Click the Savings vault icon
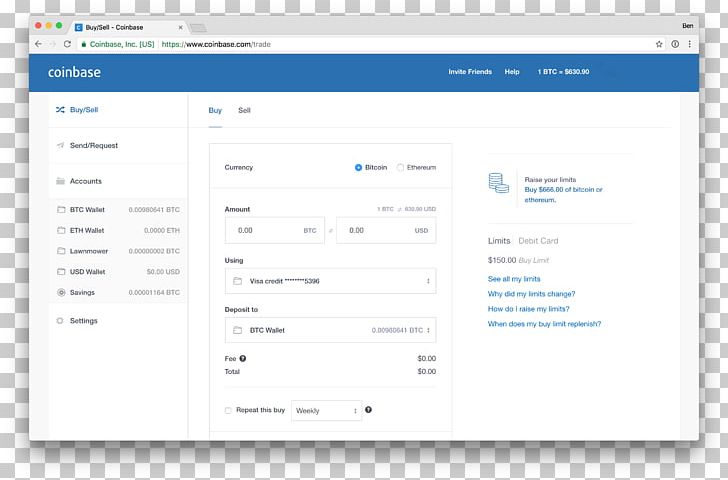This screenshot has height=480, width=728. 61,292
